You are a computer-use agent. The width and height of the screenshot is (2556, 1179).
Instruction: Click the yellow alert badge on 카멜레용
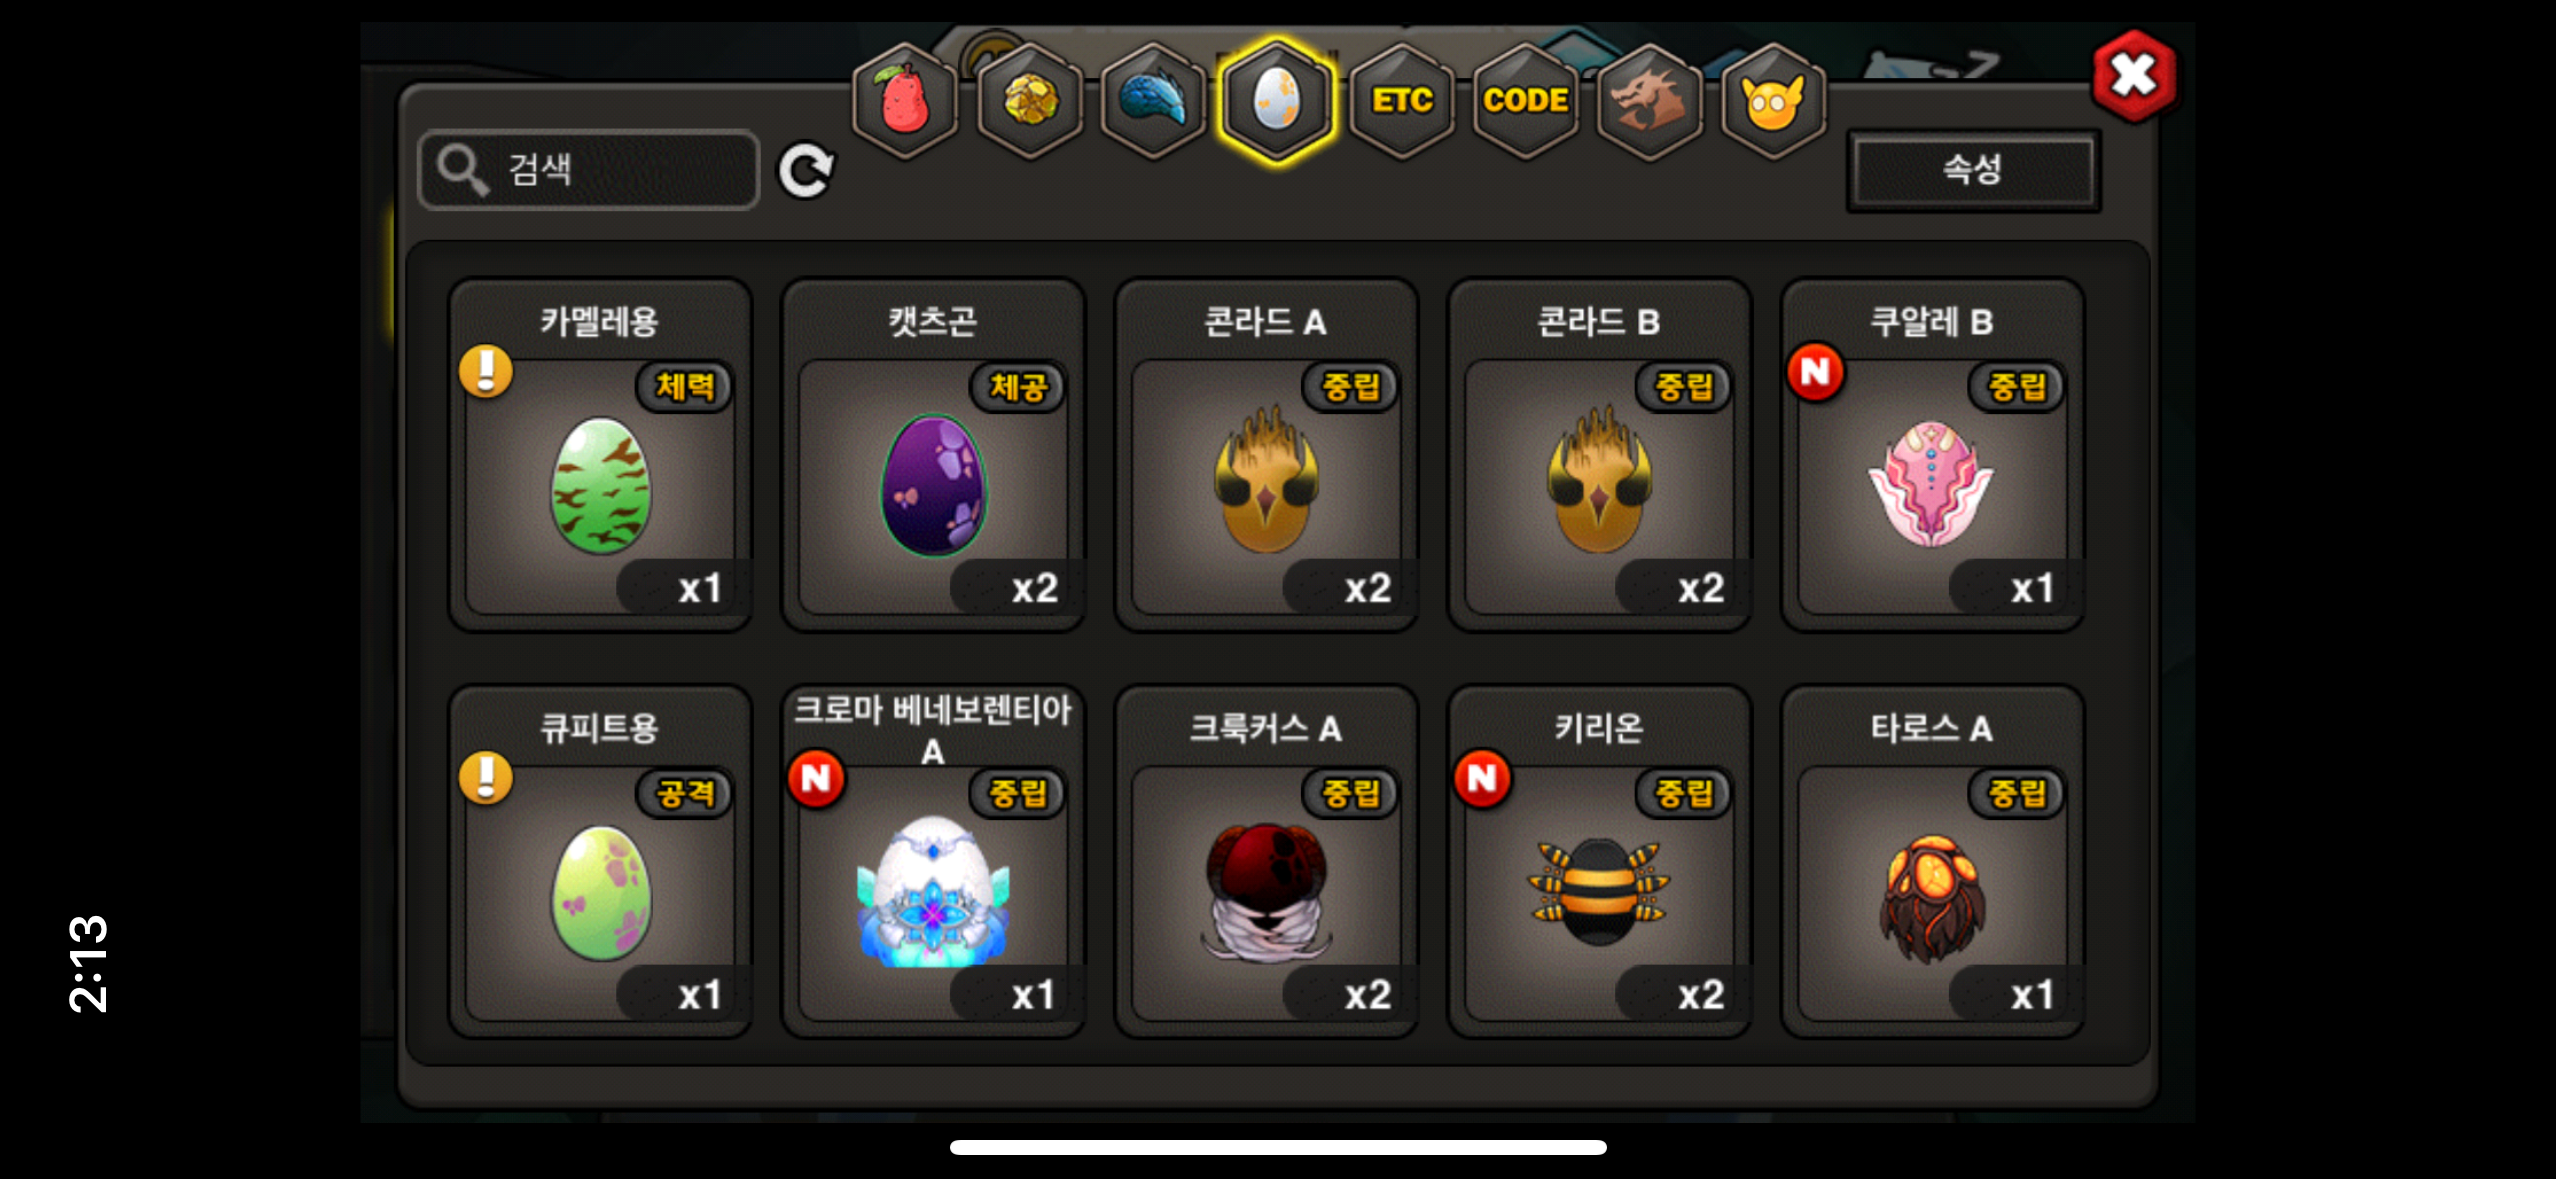(486, 372)
